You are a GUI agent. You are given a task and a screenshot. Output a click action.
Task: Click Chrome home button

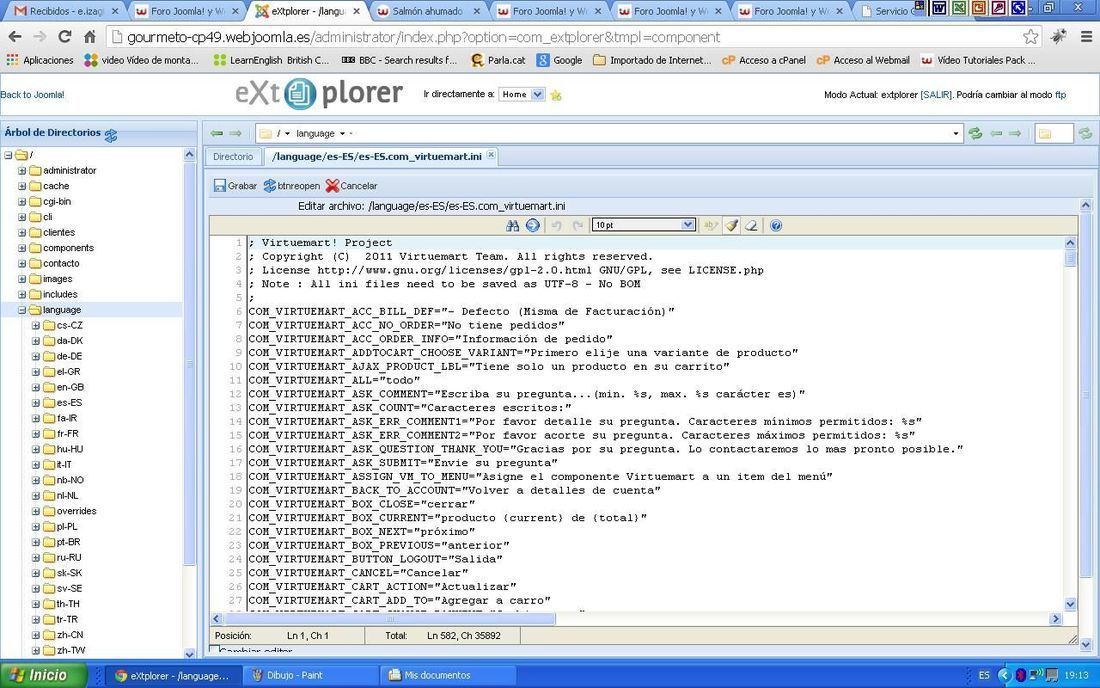pos(89,36)
